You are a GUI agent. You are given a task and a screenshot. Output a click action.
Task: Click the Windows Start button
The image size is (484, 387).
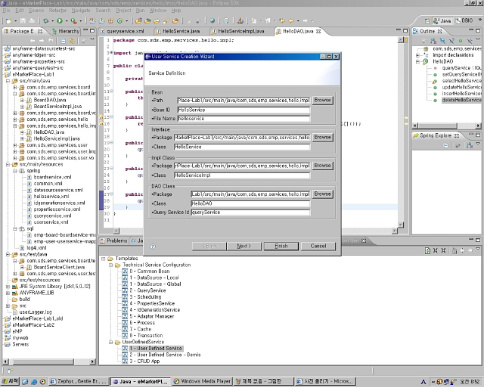(x=10, y=381)
